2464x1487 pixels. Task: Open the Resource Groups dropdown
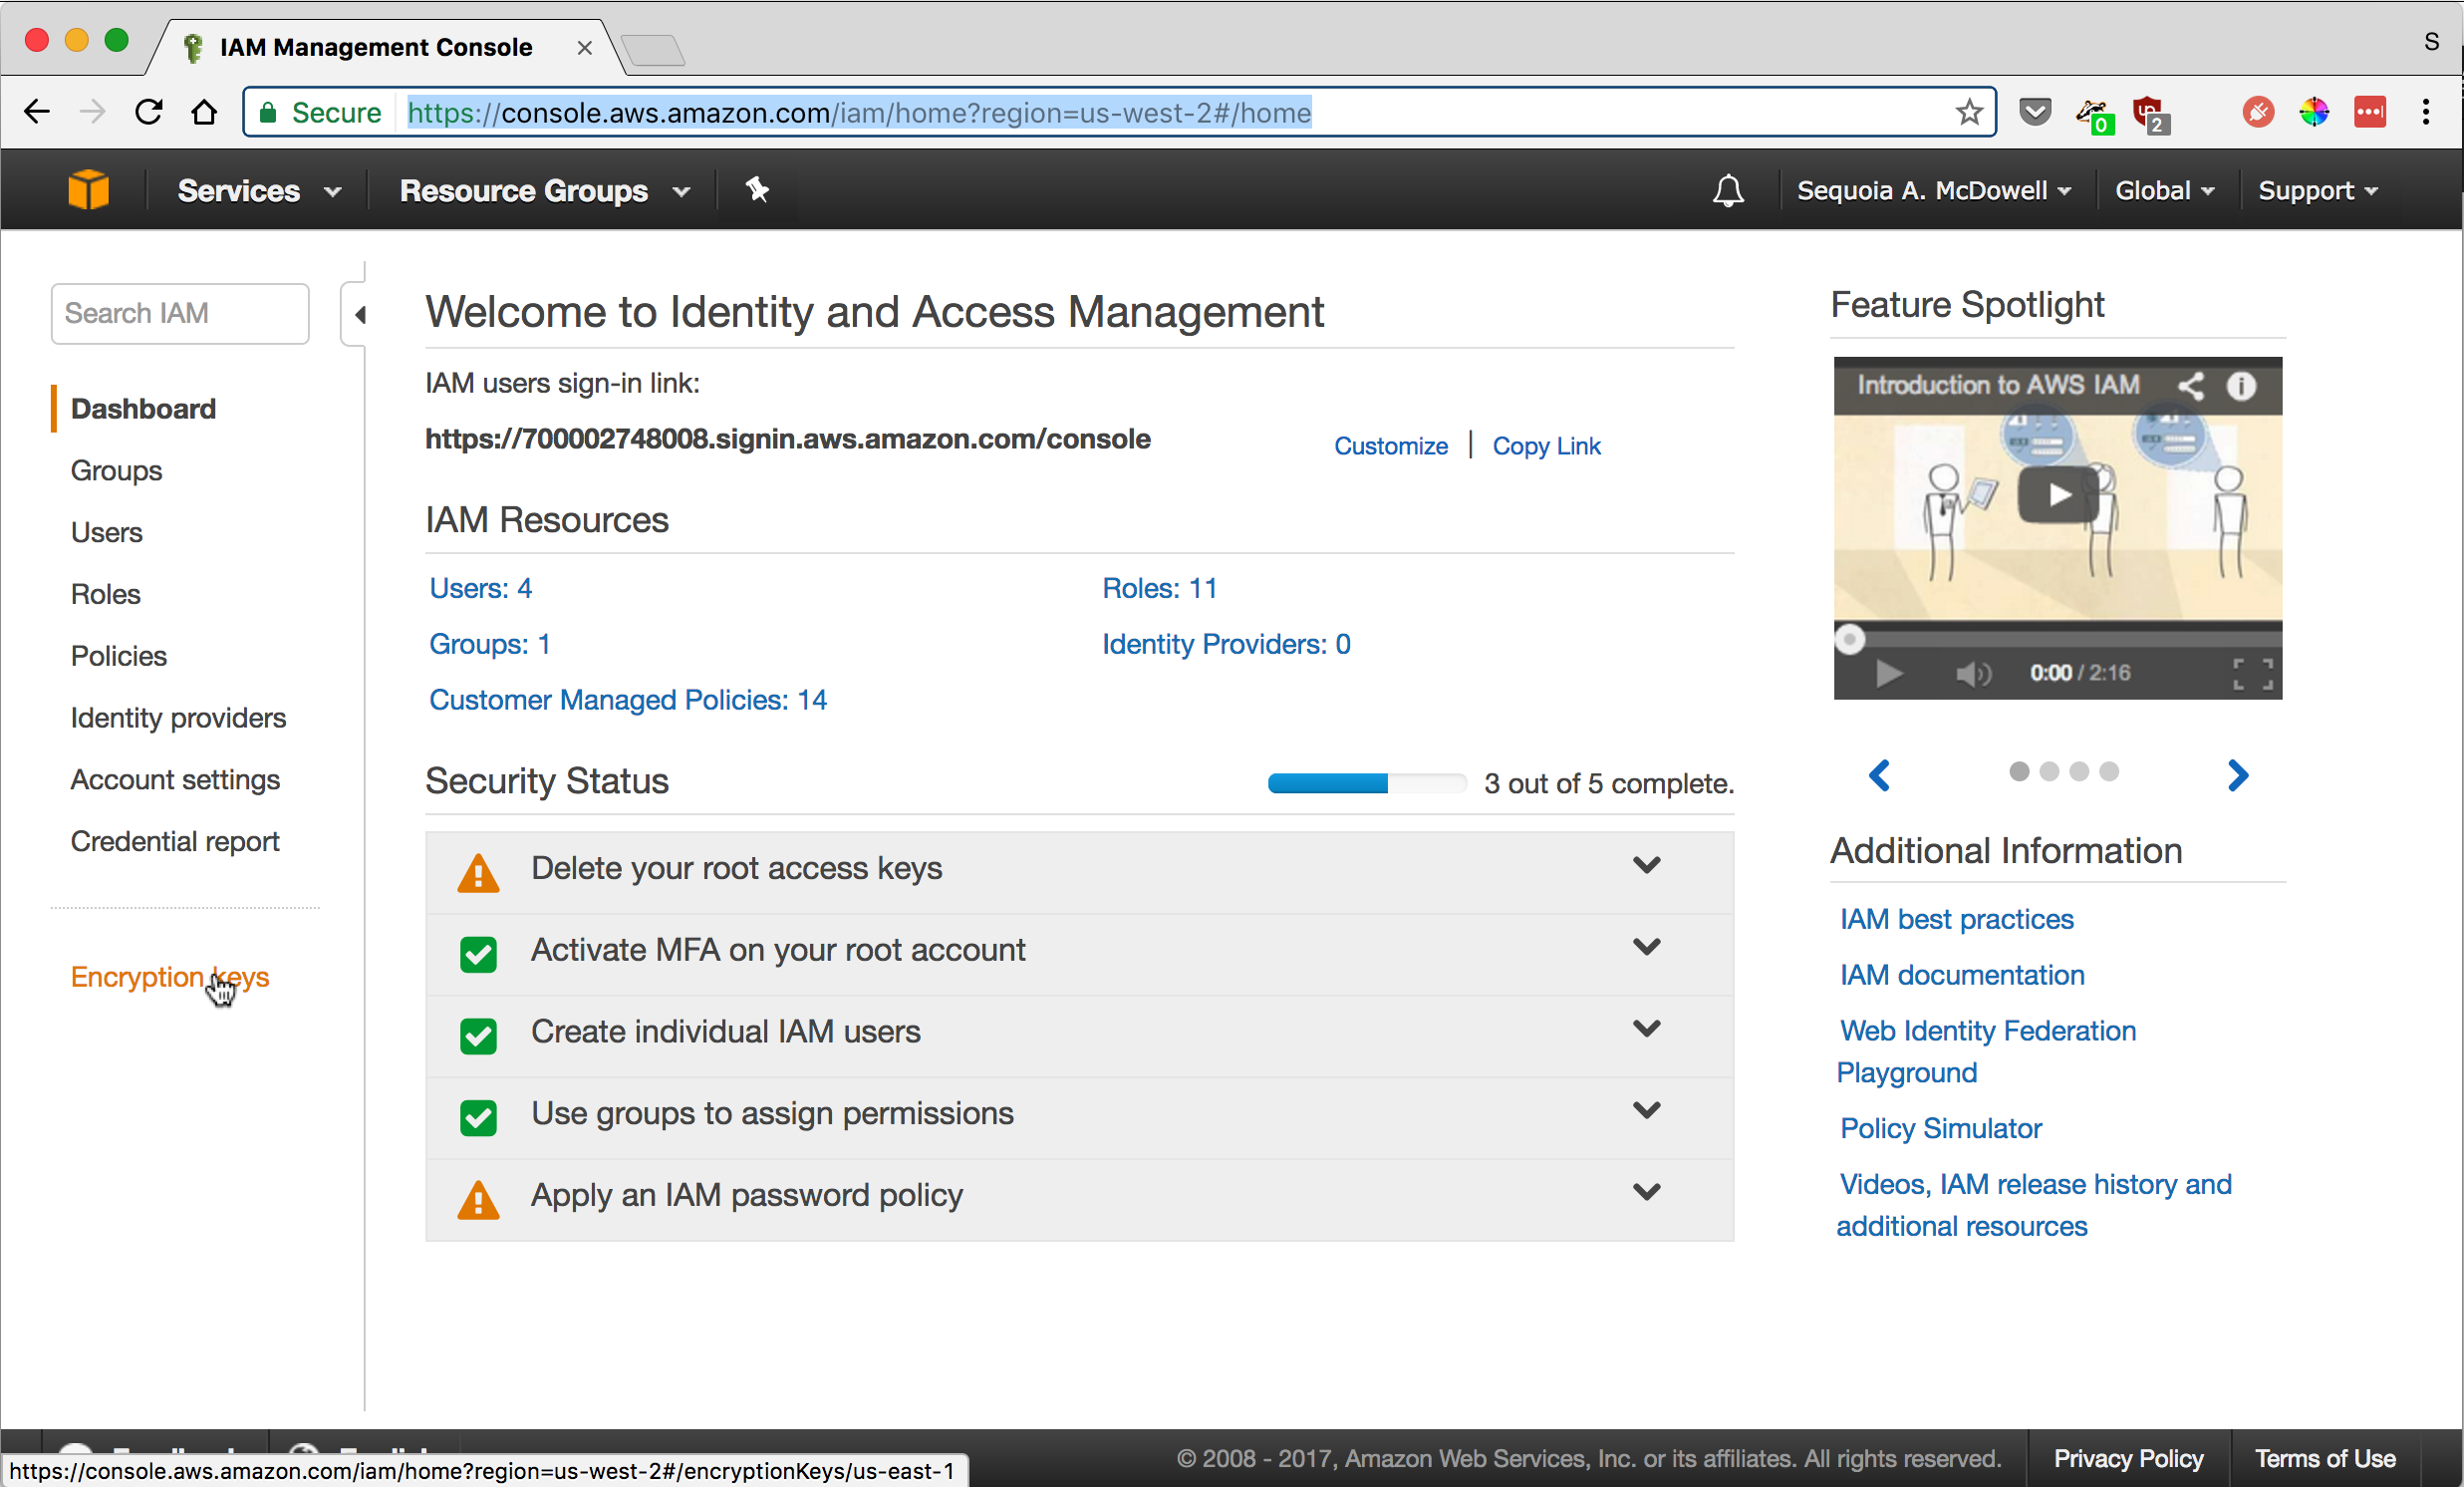tap(545, 190)
